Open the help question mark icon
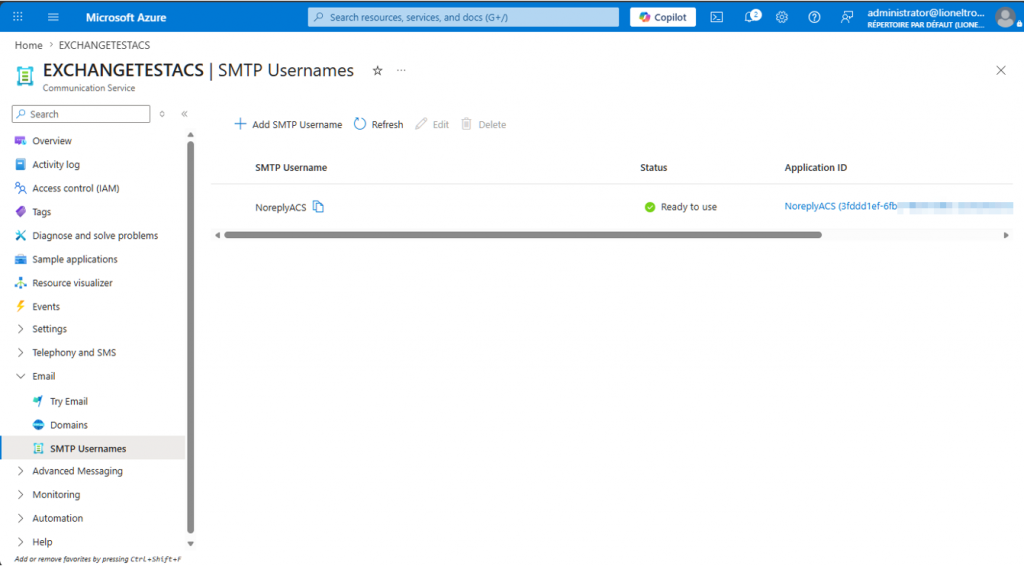 tap(814, 17)
